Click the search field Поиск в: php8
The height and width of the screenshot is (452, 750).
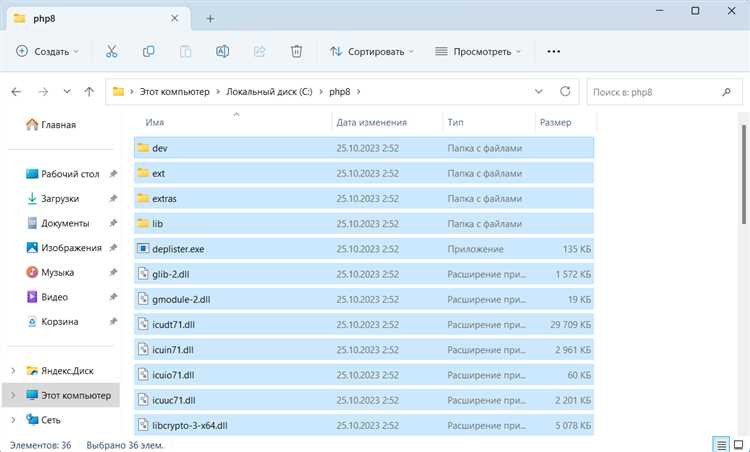point(664,92)
